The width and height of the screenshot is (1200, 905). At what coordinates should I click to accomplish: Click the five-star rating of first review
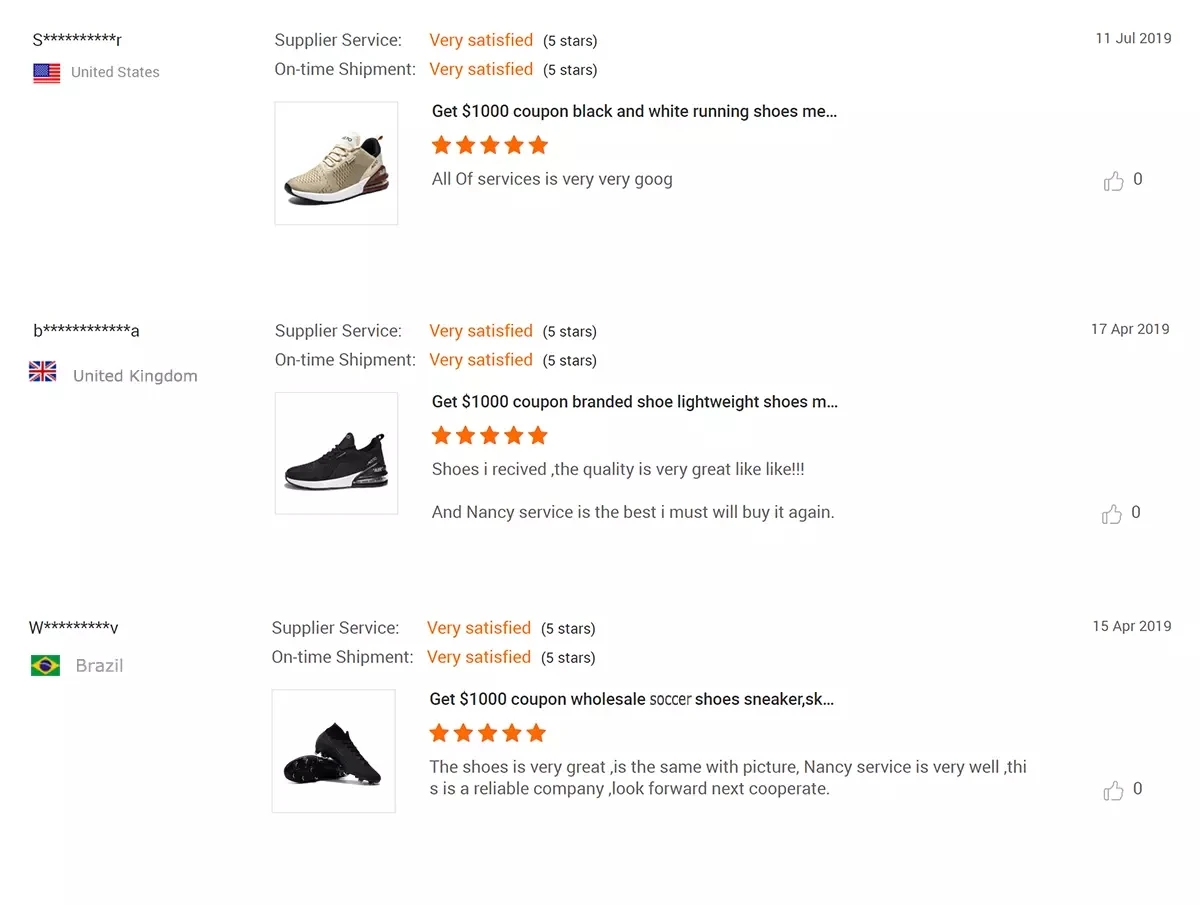click(490, 145)
